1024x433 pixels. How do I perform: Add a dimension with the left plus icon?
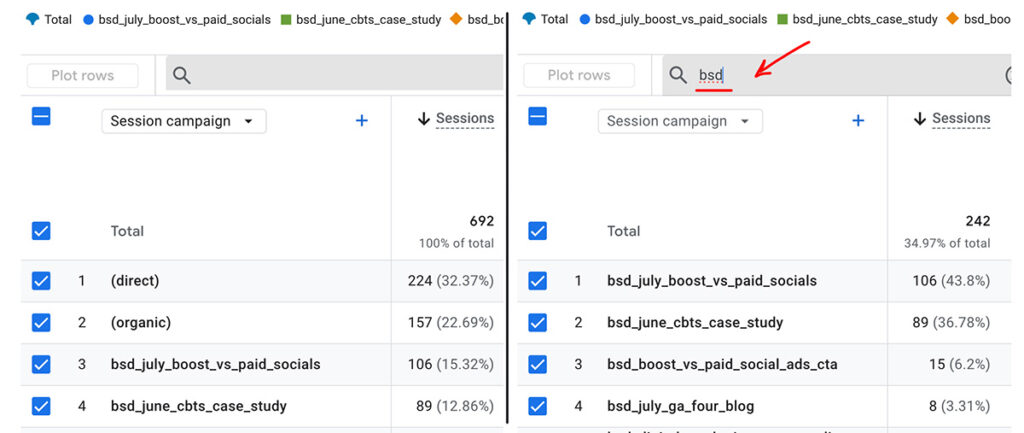[361, 121]
